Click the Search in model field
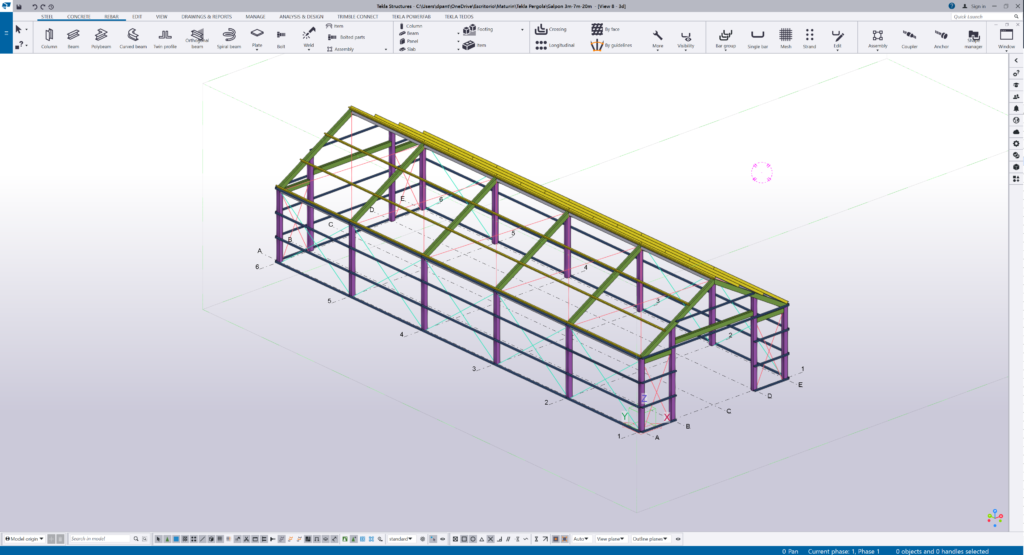The image size is (1024, 555). tap(99, 539)
